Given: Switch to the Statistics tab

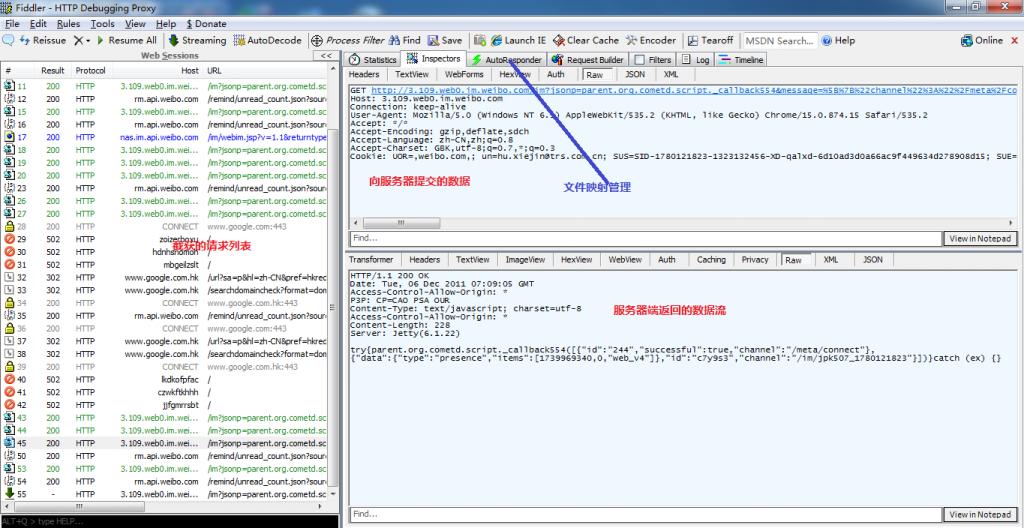Looking at the screenshot, I should click(x=373, y=59).
